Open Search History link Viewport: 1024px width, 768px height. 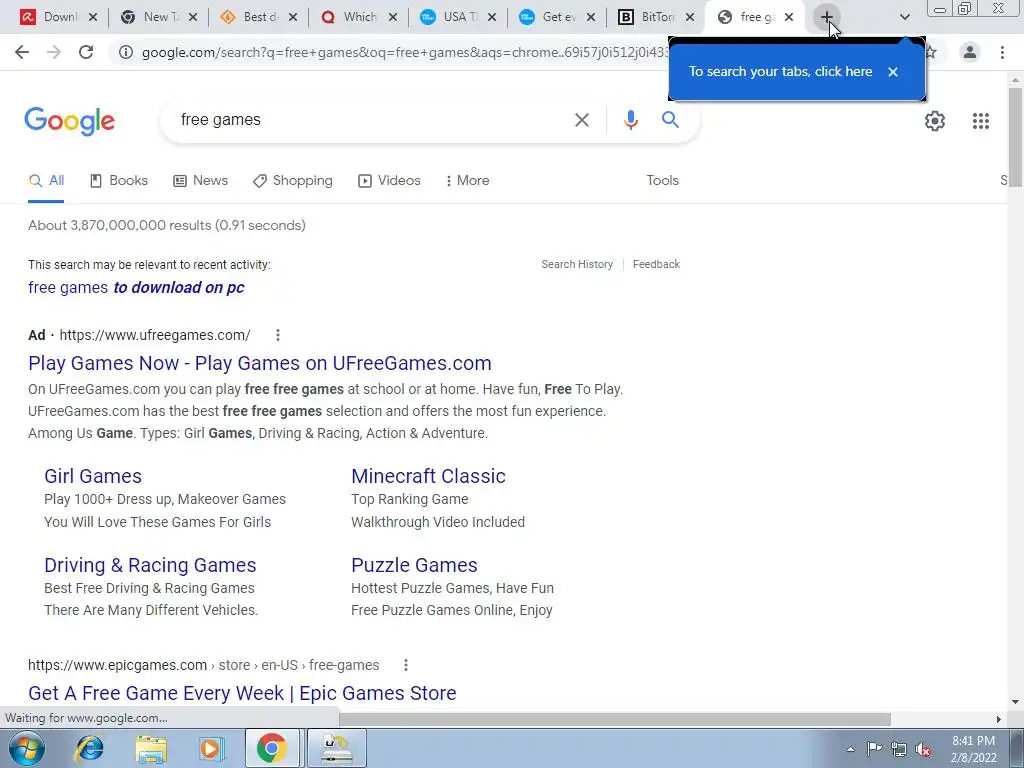click(577, 264)
